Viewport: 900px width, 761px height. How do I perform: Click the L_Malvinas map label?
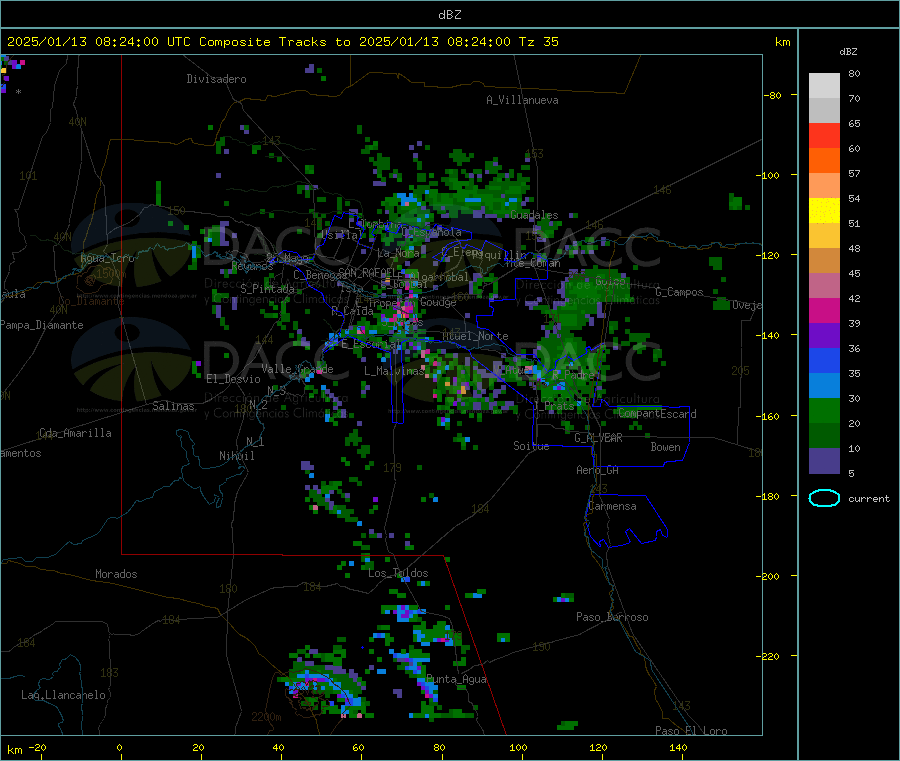pyautogui.click(x=394, y=371)
